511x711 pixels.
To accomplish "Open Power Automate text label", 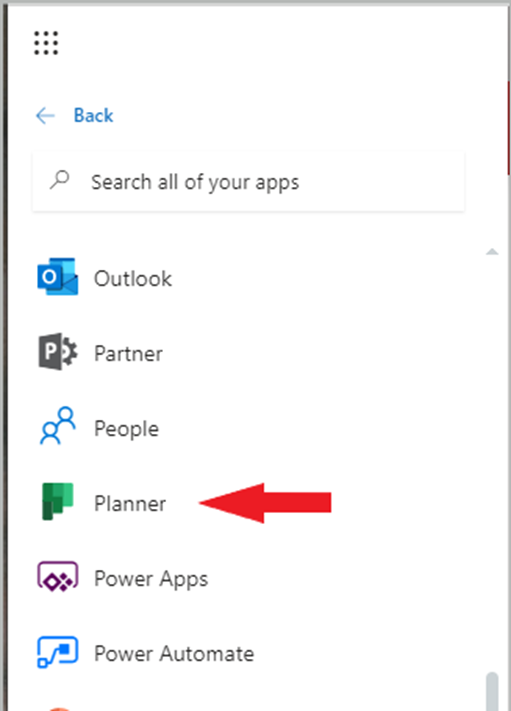I will (174, 653).
